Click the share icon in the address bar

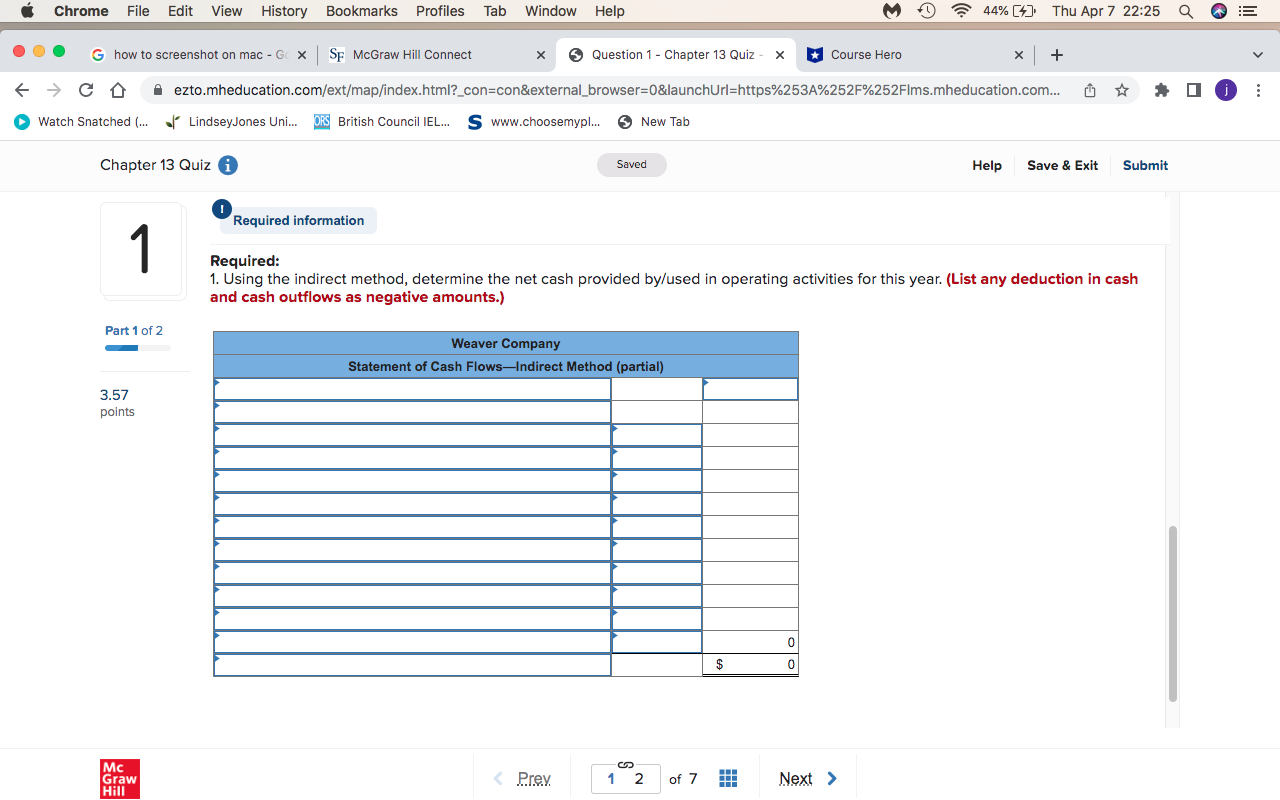point(1089,89)
